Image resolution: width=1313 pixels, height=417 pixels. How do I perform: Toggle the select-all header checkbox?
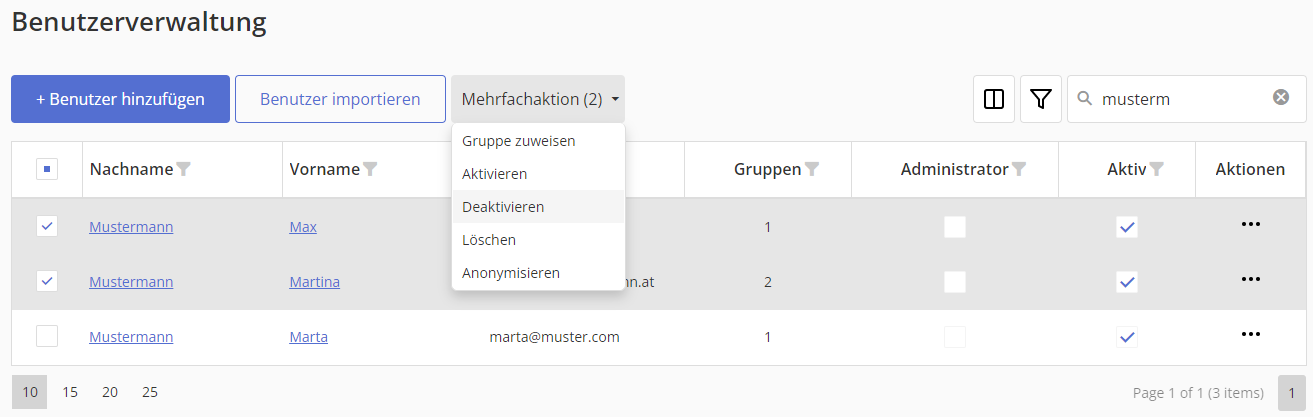coord(47,170)
